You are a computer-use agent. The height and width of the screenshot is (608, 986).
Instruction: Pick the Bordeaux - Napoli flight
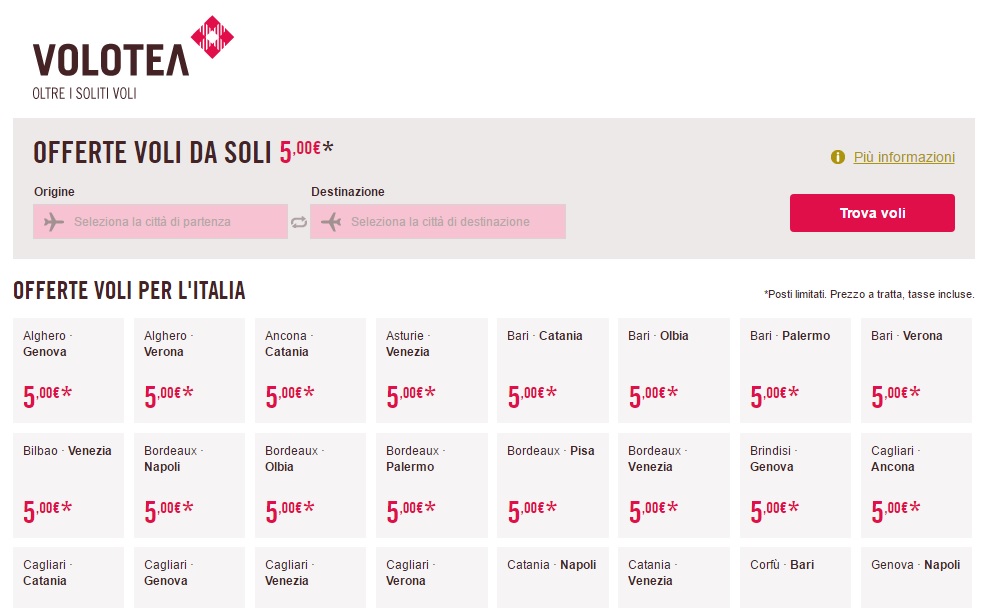(x=189, y=485)
